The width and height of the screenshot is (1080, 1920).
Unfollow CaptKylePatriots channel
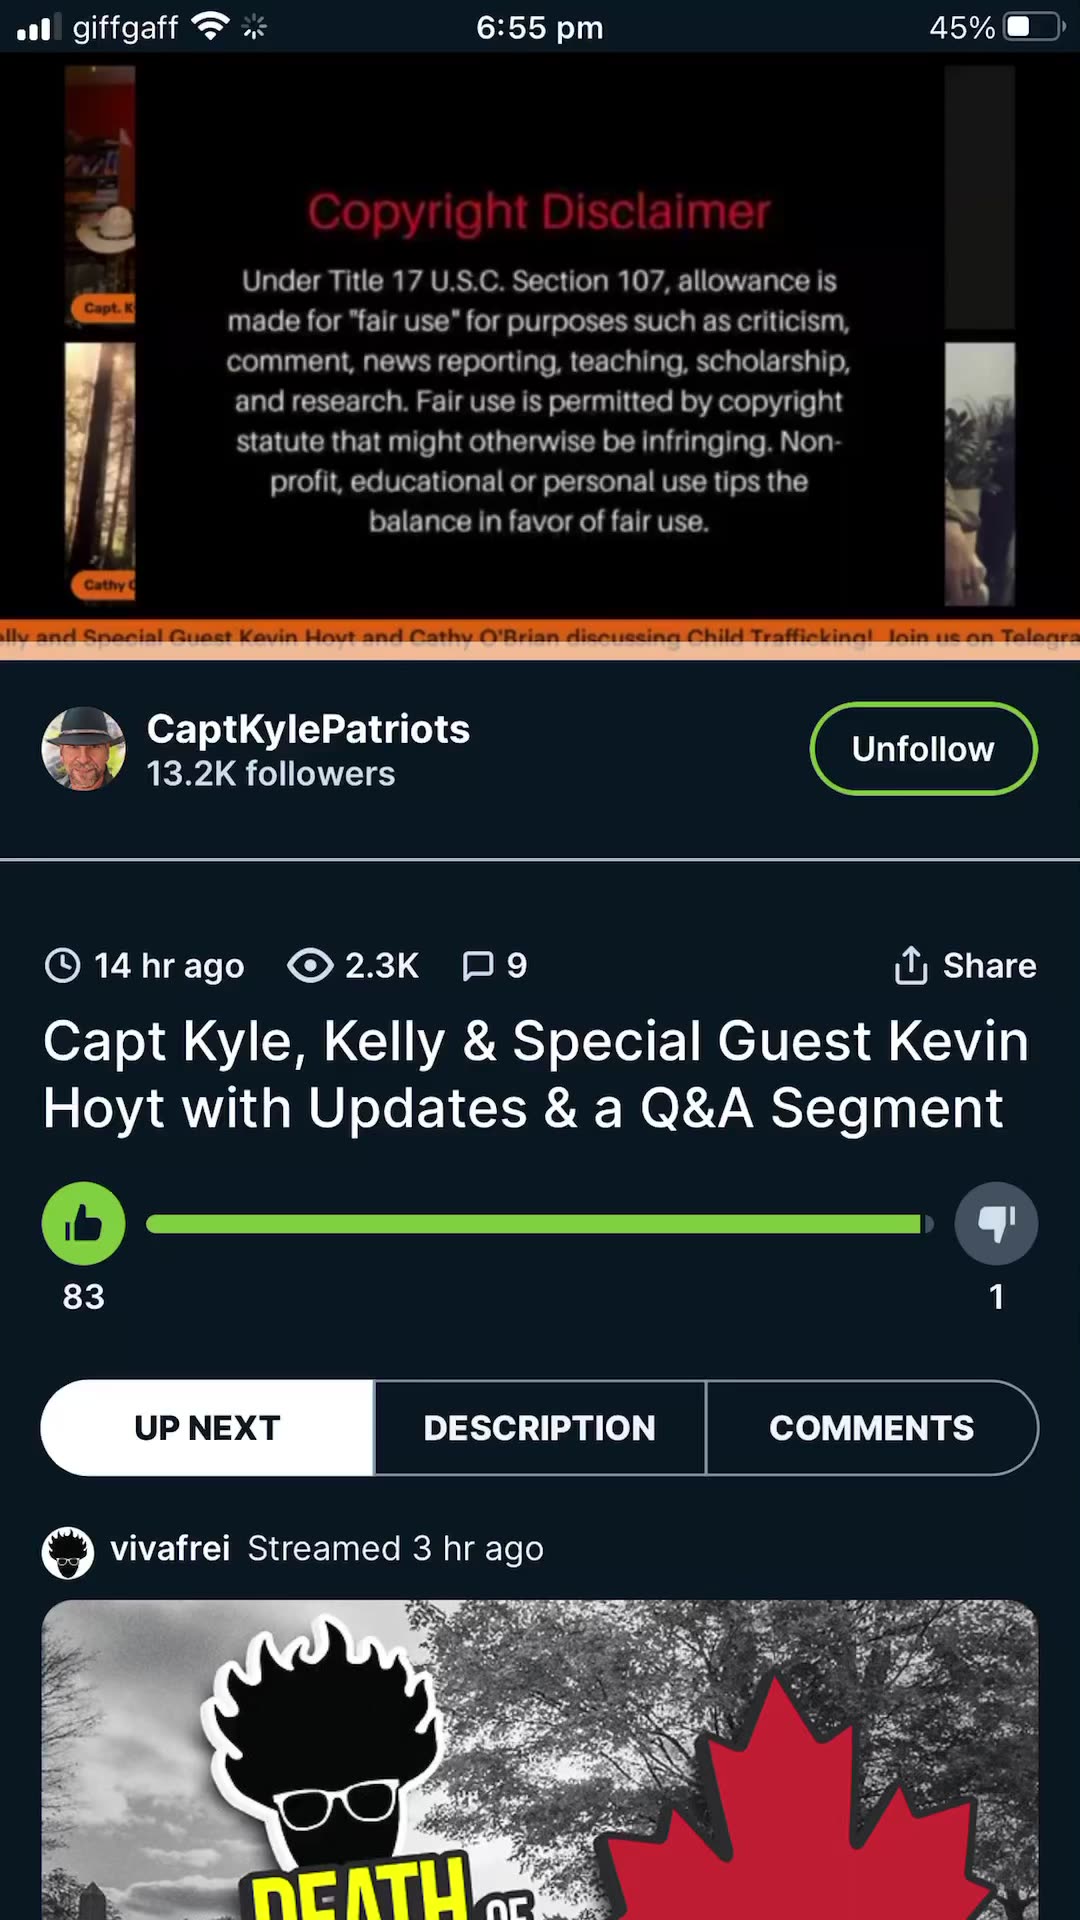pyautogui.click(x=923, y=749)
